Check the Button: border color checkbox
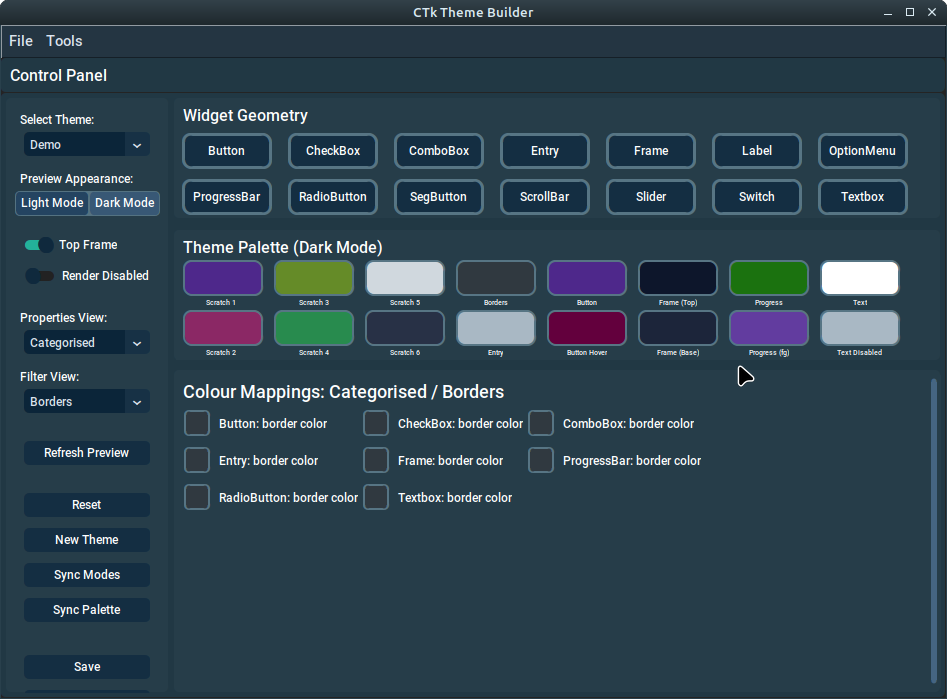The width and height of the screenshot is (947, 699). [196, 423]
